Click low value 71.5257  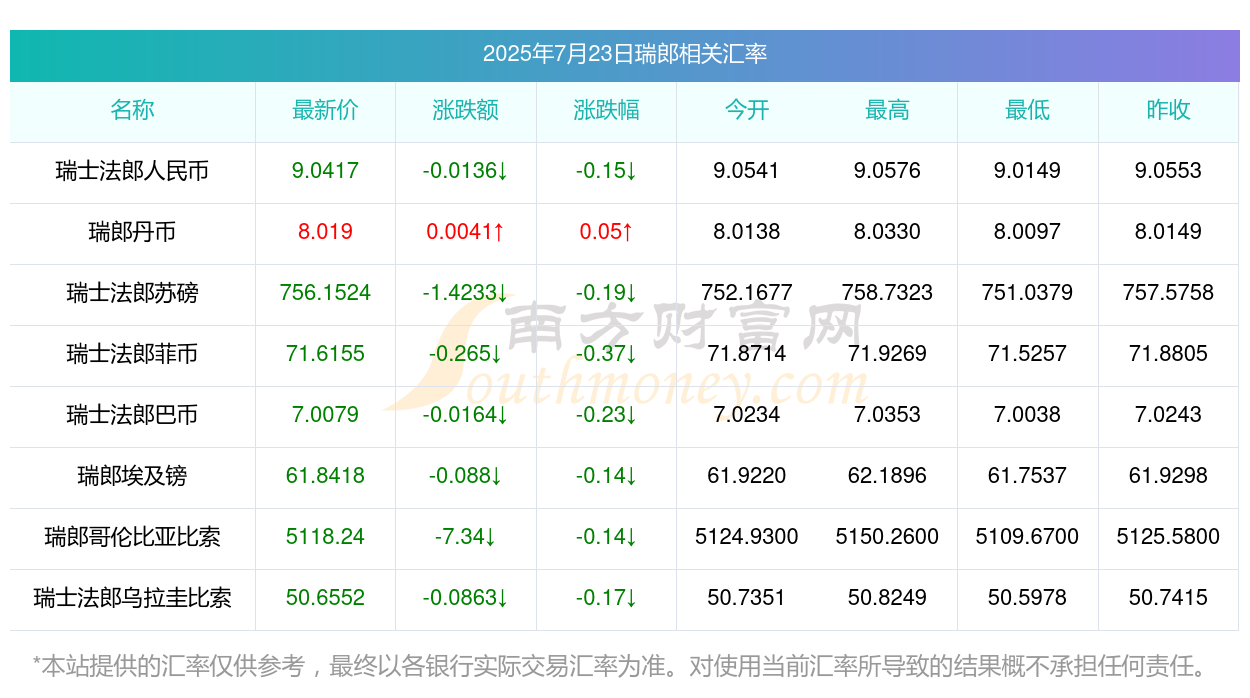[1028, 354]
